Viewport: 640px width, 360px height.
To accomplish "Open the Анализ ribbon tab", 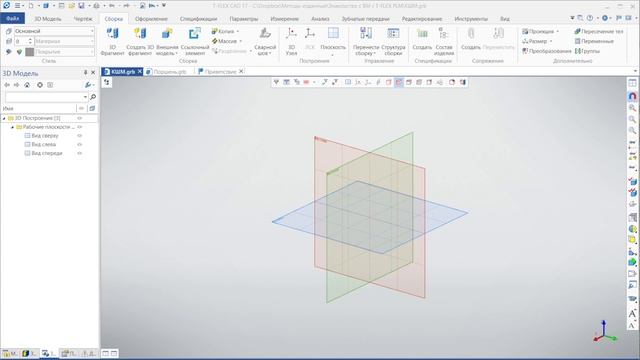I will click(320, 19).
